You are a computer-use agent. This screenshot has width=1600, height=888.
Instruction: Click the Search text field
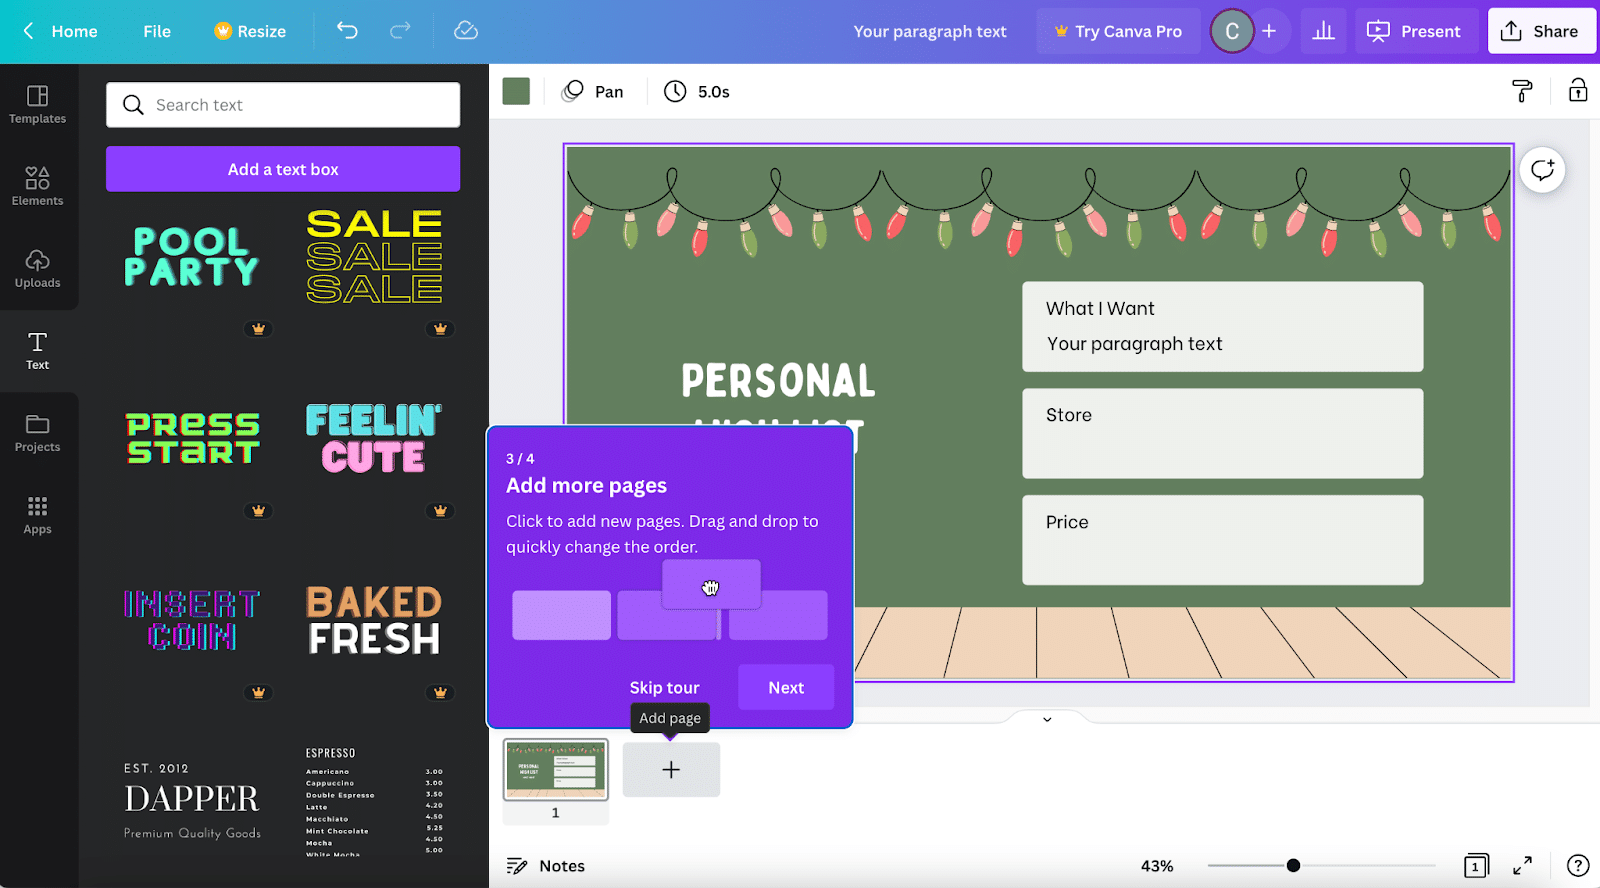[x=283, y=105]
